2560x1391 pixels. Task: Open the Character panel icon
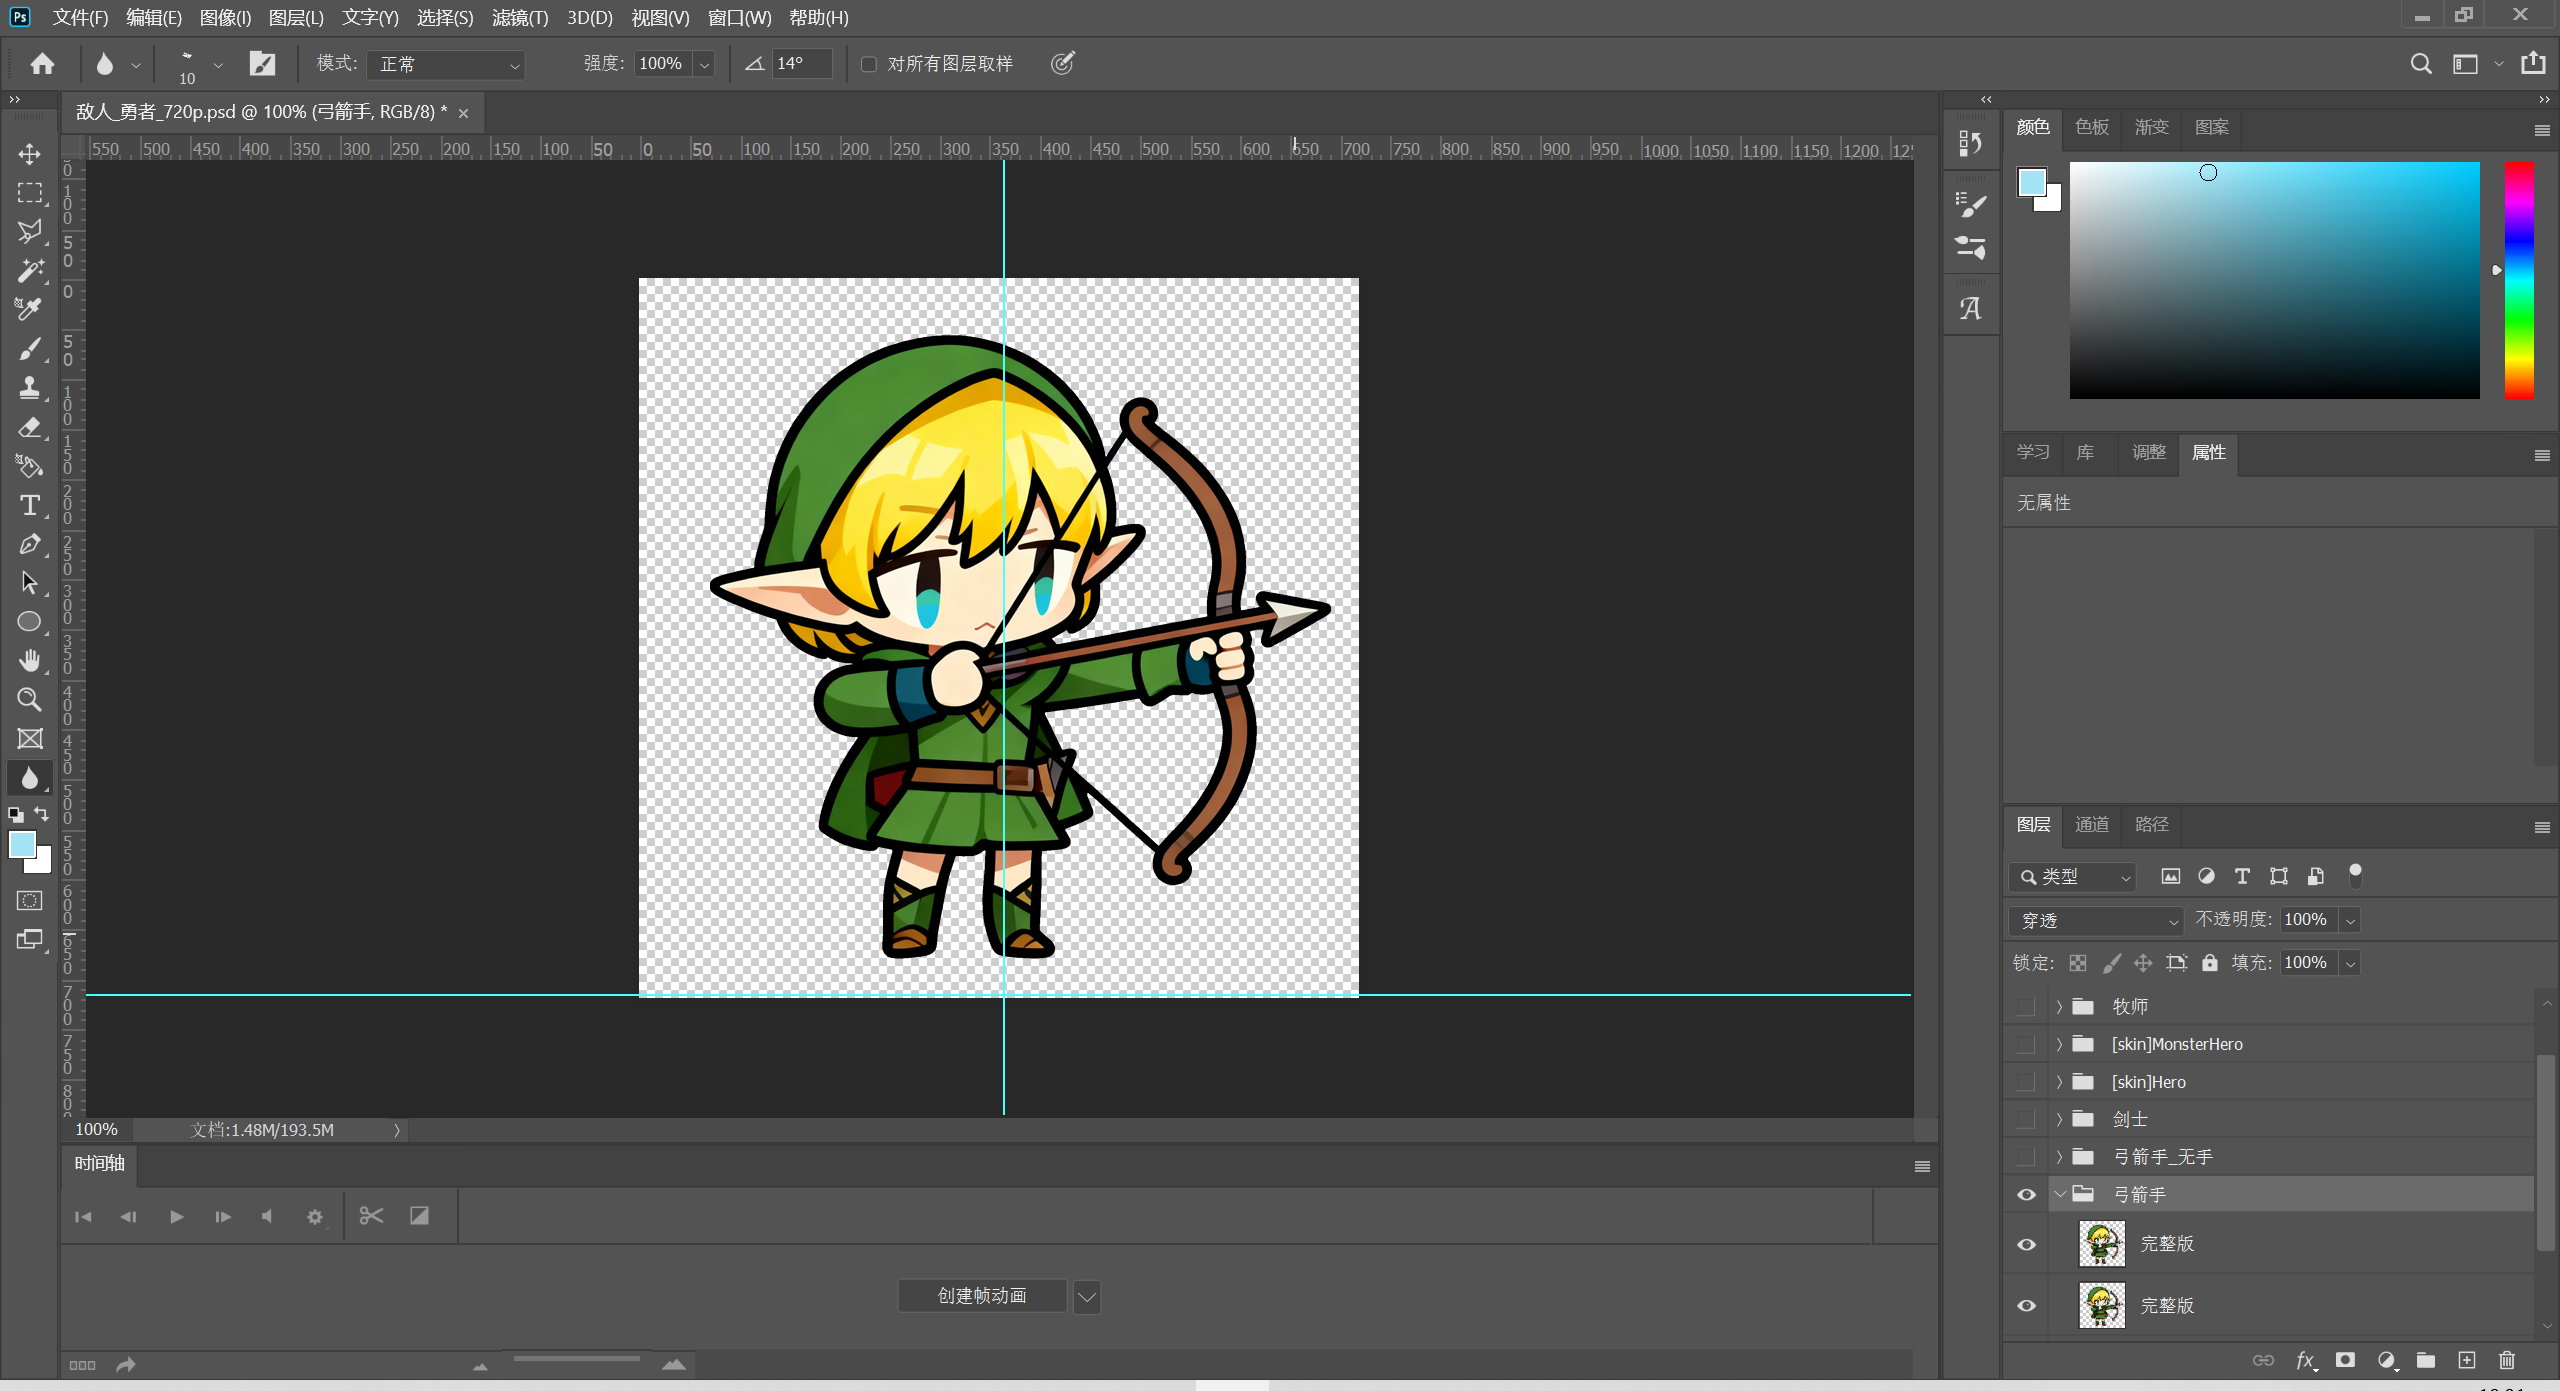tap(1970, 309)
